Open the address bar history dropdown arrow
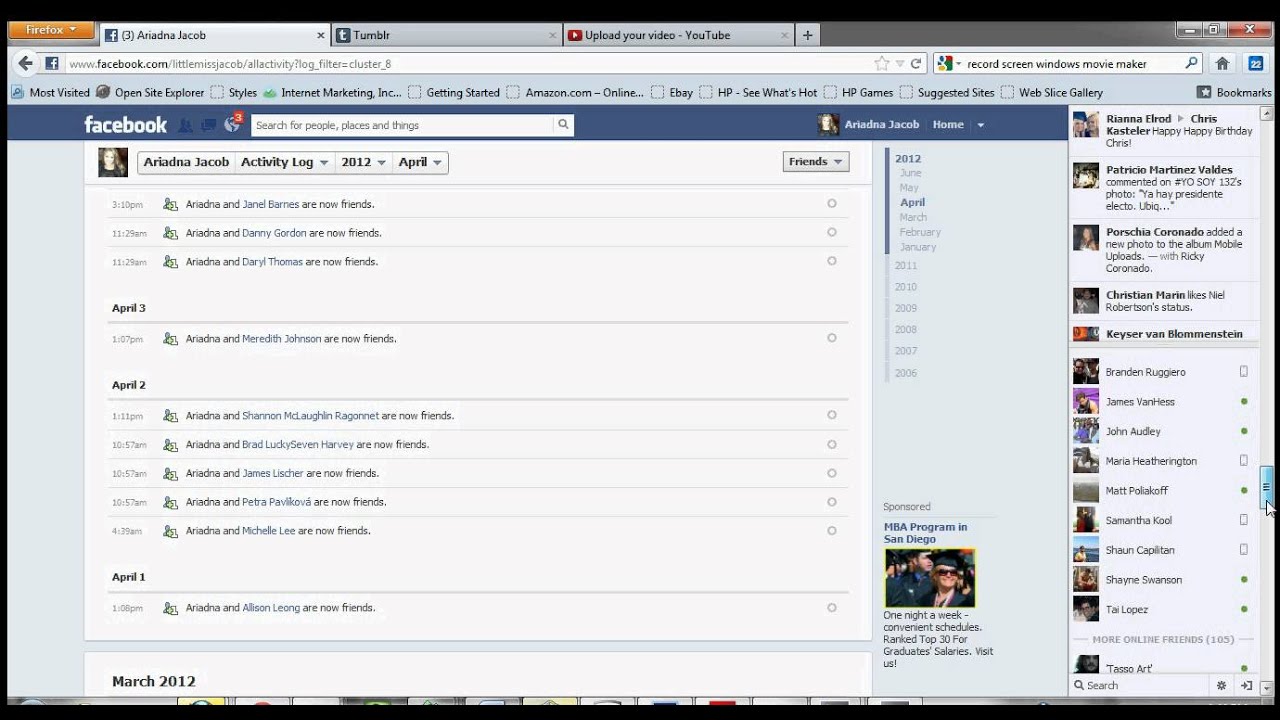 900,63
